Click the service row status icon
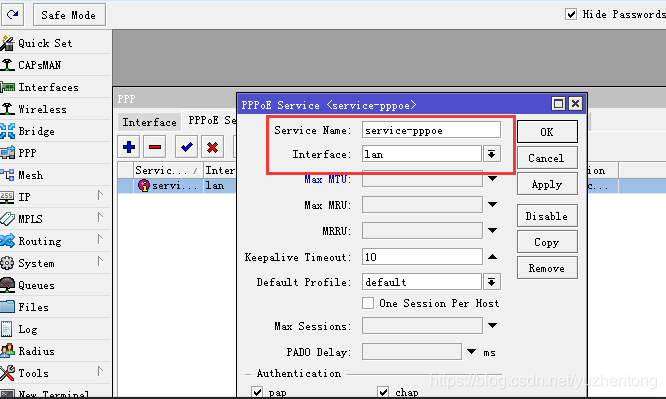This screenshot has height=399, width=666. (144, 186)
